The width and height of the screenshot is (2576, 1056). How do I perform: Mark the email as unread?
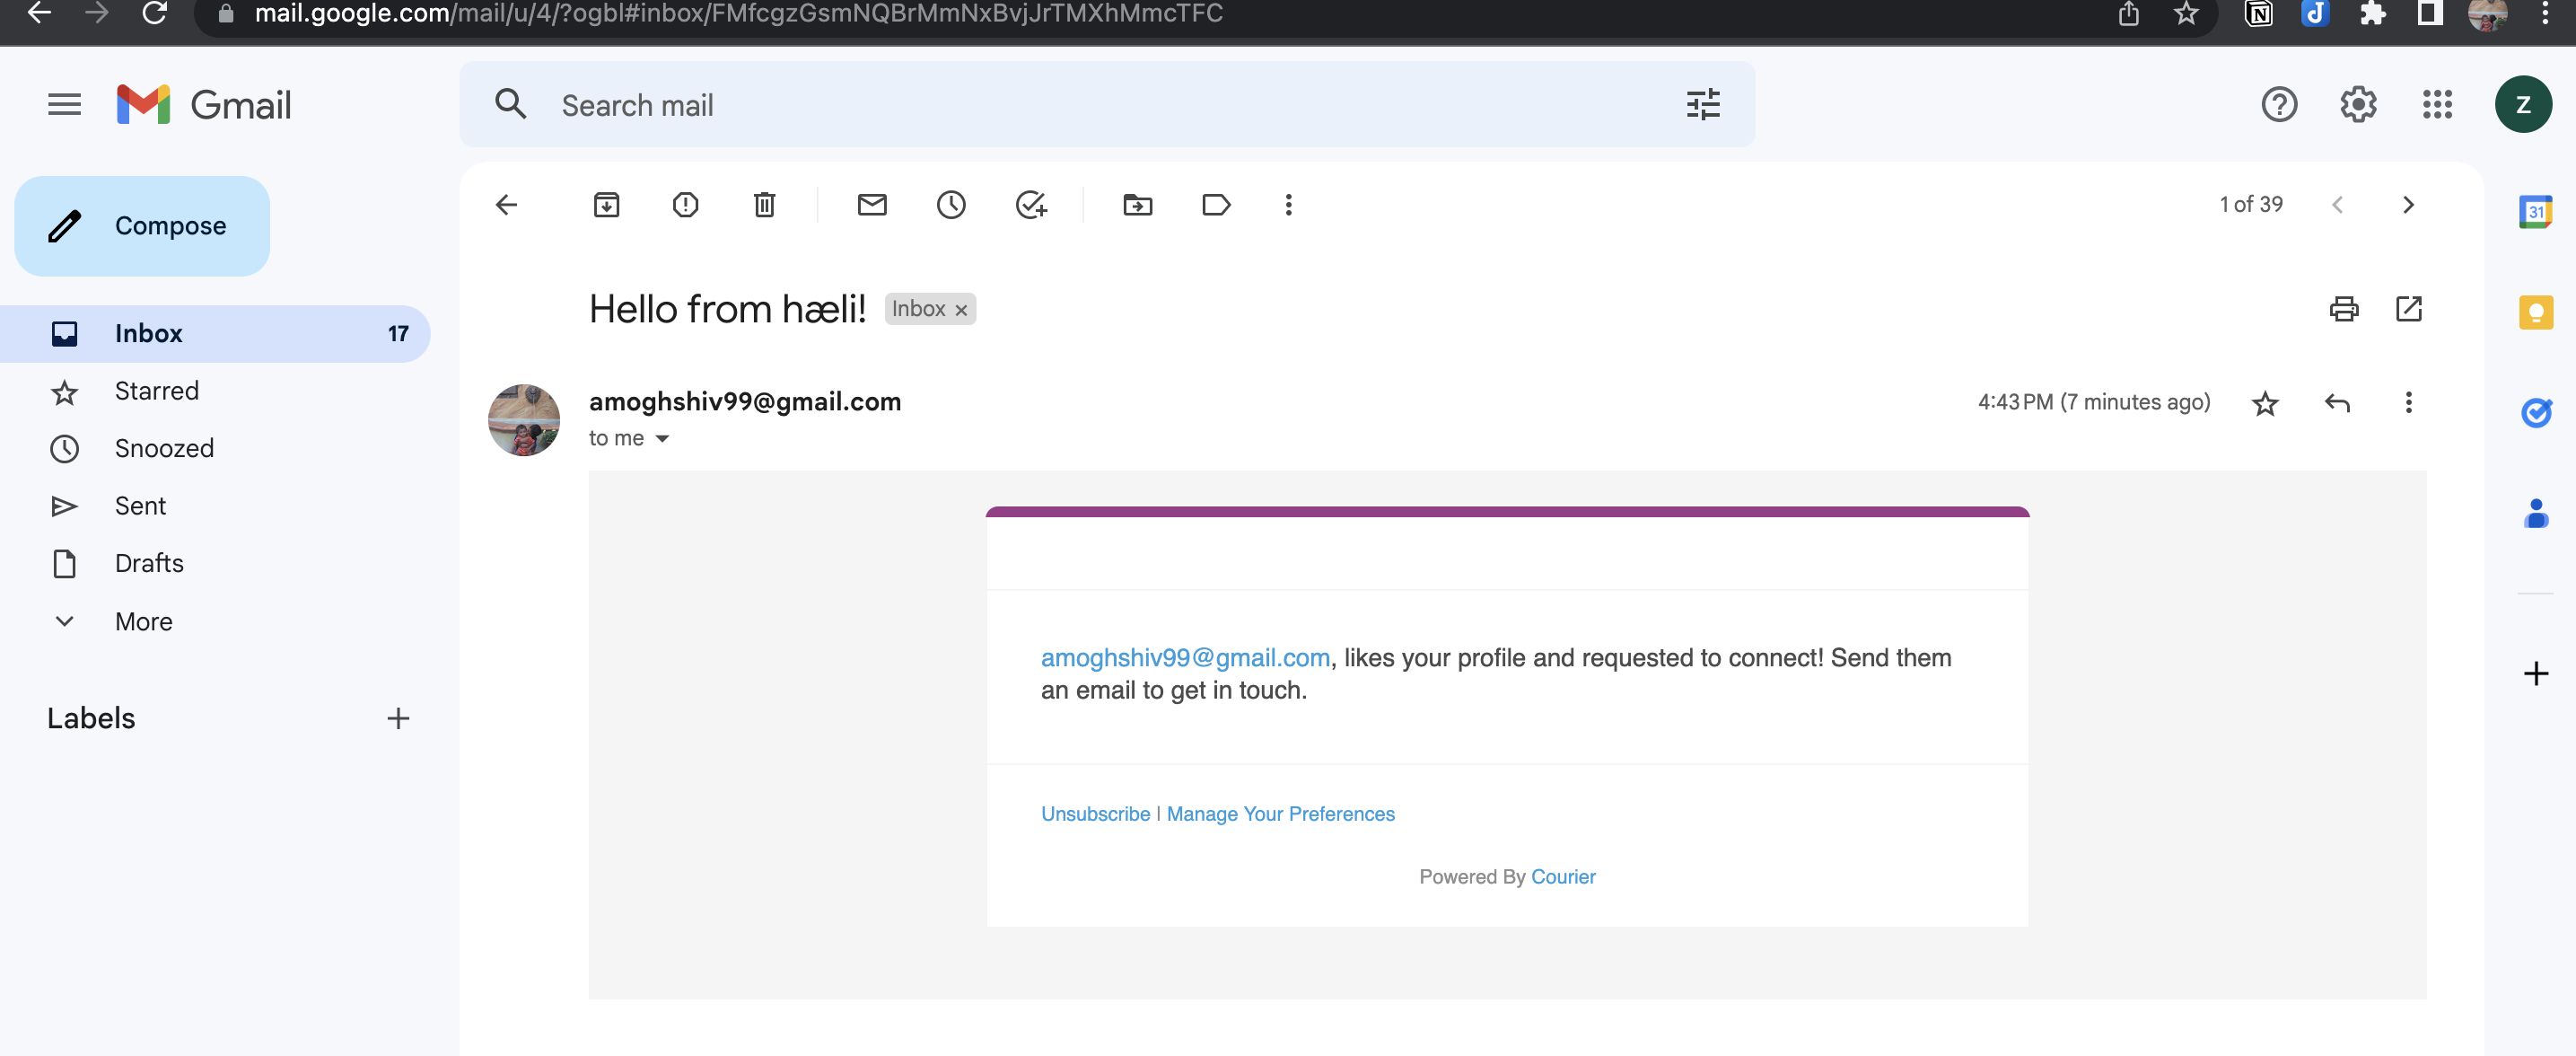click(x=872, y=205)
